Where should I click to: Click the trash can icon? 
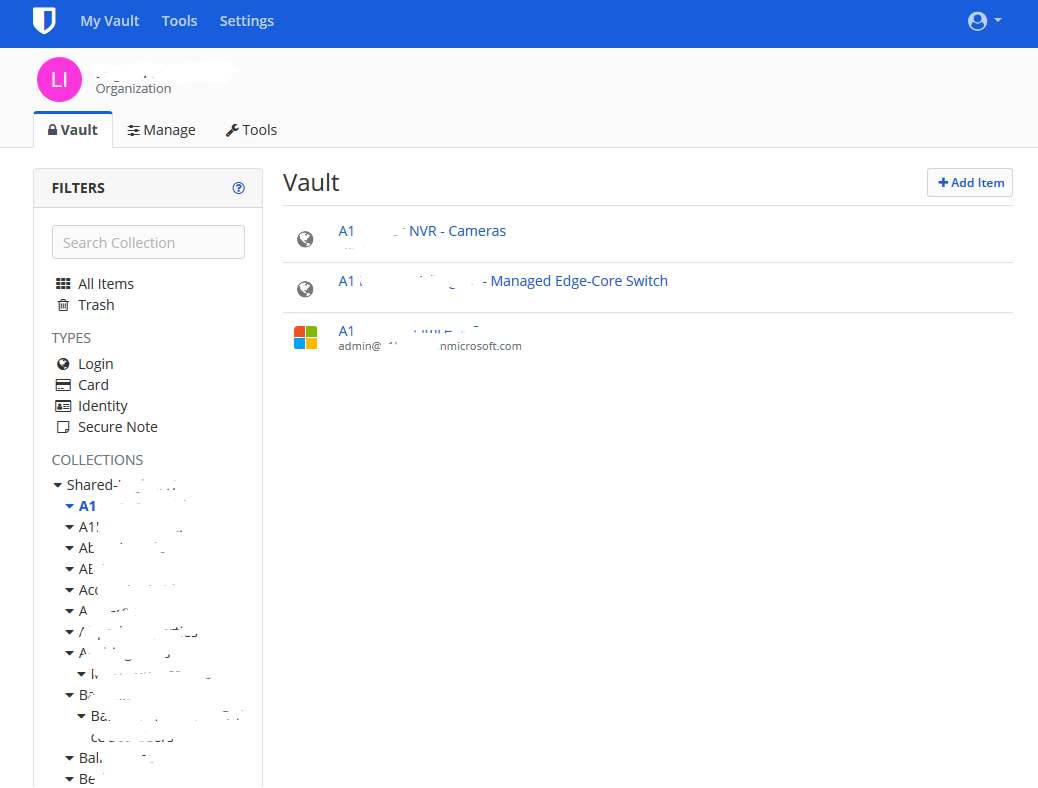click(63, 305)
